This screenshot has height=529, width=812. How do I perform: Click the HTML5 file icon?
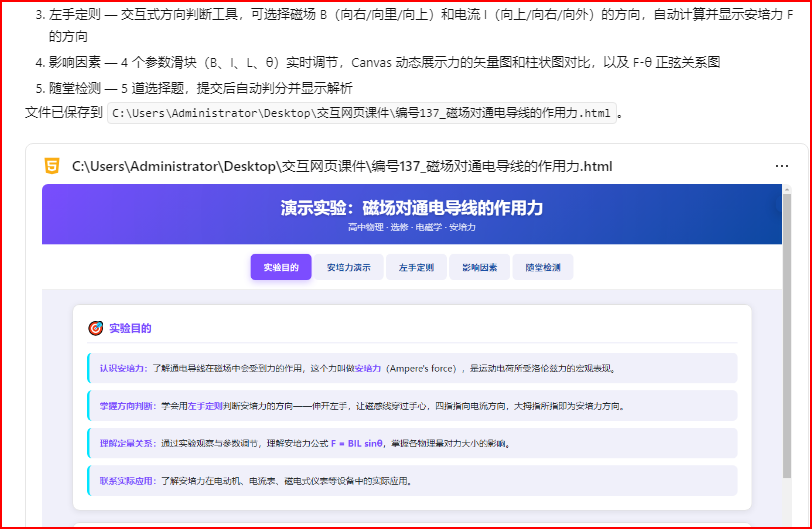coord(52,166)
